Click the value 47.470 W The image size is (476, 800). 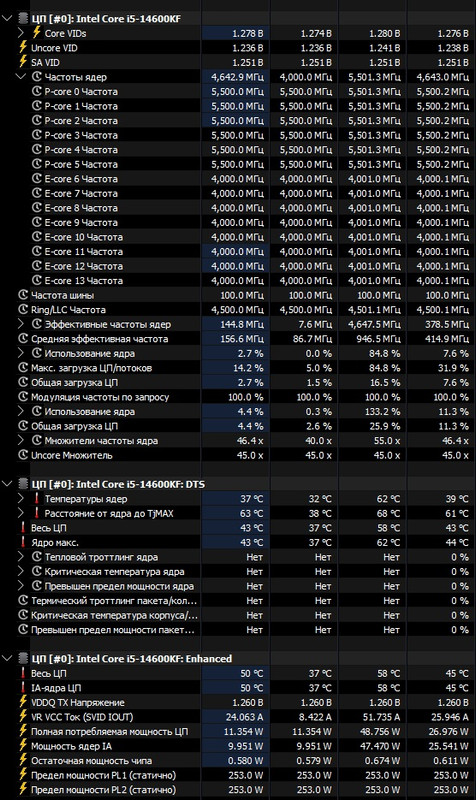tap(380, 746)
